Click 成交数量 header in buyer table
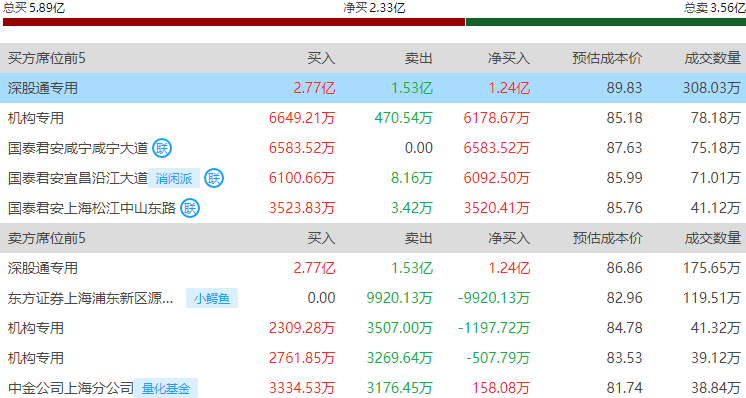The height and width of the screenshot is (398, 746). 713,58
